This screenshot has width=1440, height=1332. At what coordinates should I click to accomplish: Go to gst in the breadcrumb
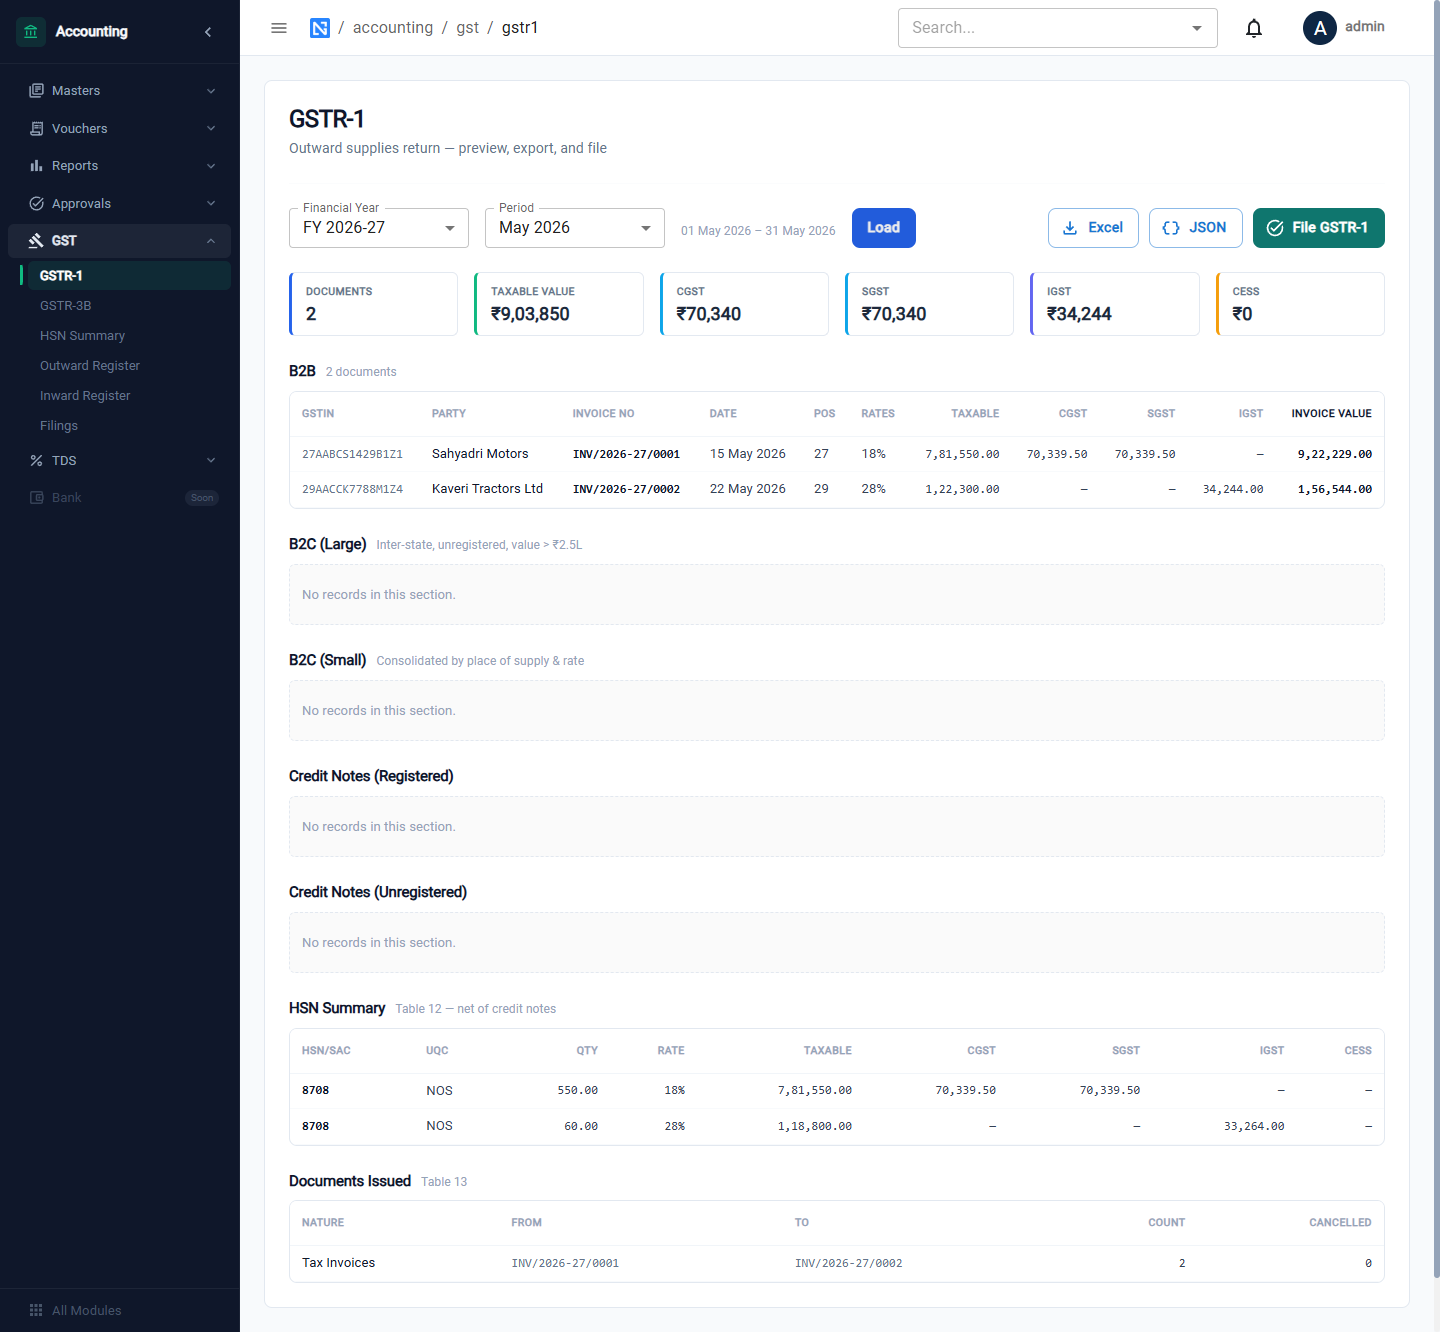coord(468,28)
